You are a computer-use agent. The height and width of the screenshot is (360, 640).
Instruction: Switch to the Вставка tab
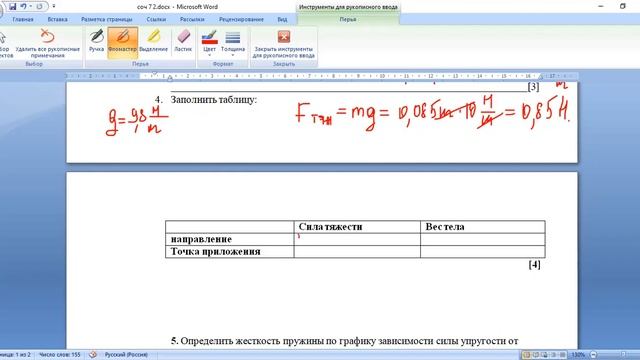pyautogui.click(x=57, y=19)
